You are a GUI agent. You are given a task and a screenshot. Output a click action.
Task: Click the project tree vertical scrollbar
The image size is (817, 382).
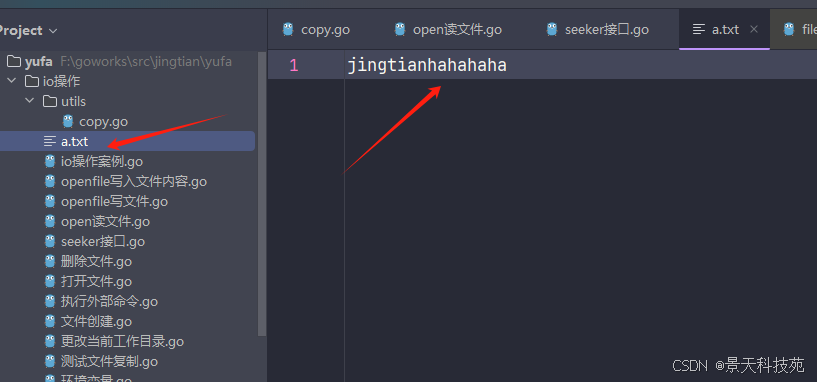pyautogui.click(x=262, y=193)
